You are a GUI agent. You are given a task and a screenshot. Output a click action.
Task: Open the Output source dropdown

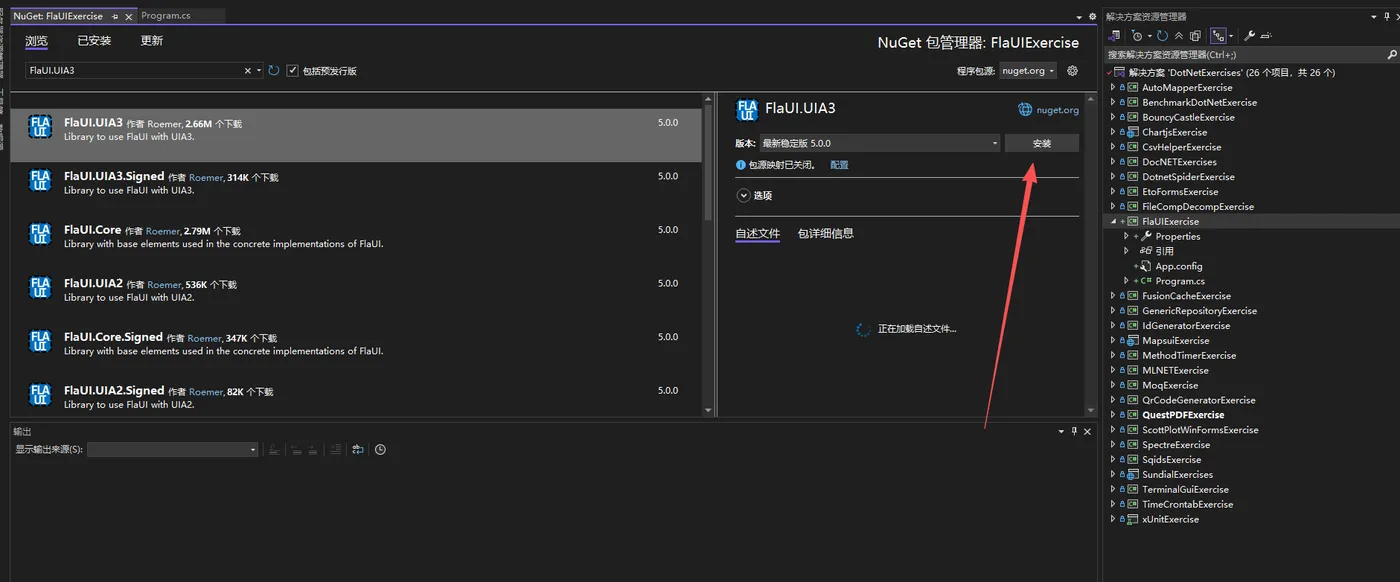click(x=173, y=450)
